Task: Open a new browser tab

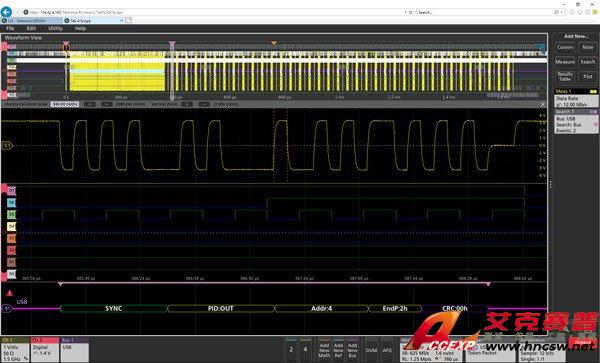Action: point(129,21)
